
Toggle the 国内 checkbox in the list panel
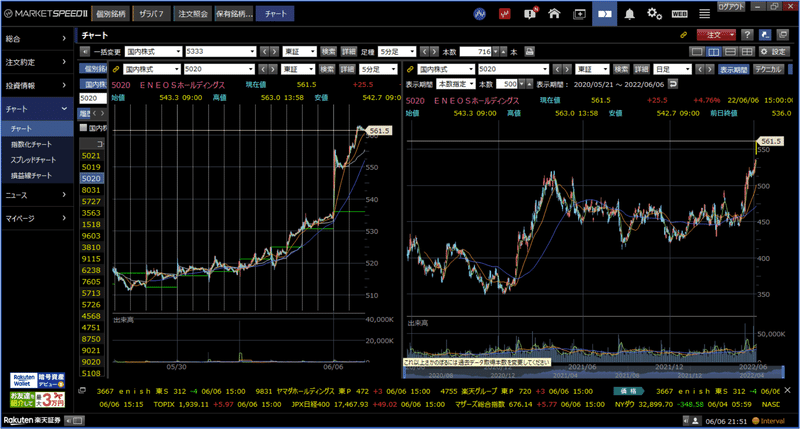point(84,128)
